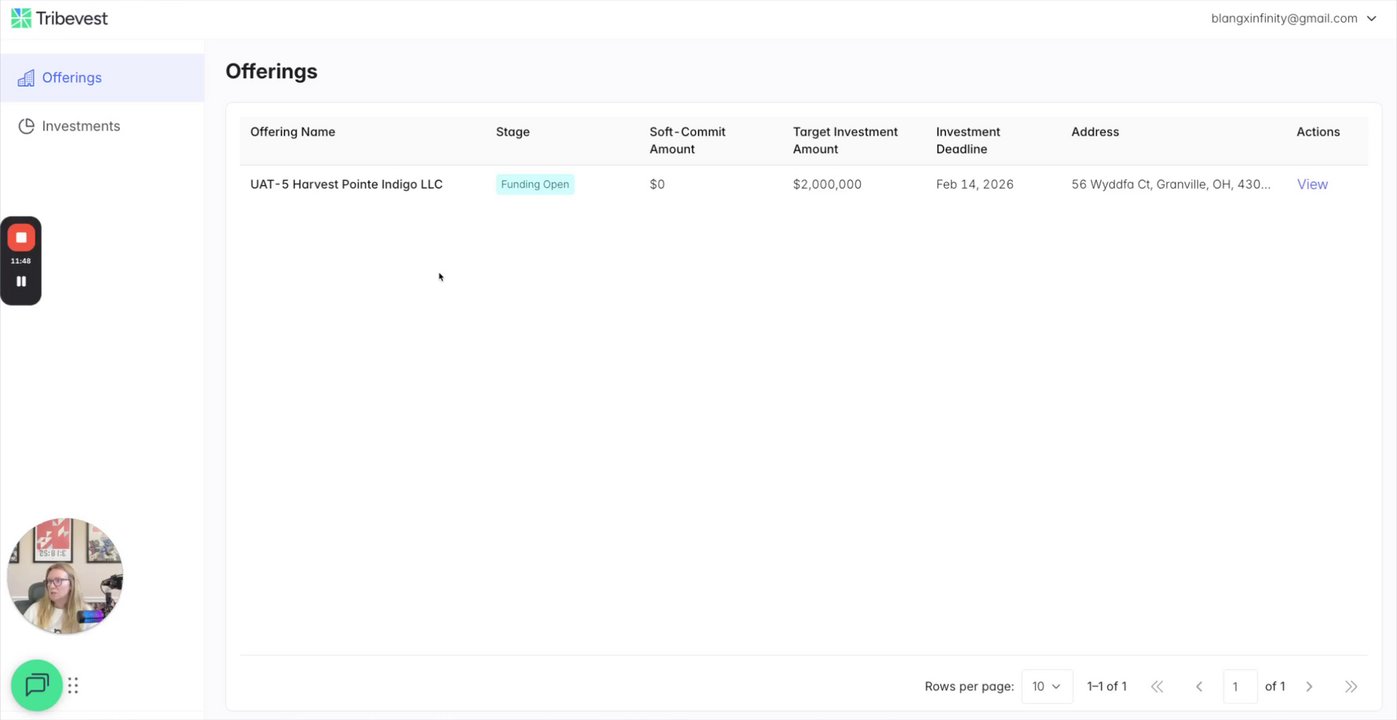Click the drag handle beside chat button
This screenshot has width=1397, height=720.
pos(73,686)
